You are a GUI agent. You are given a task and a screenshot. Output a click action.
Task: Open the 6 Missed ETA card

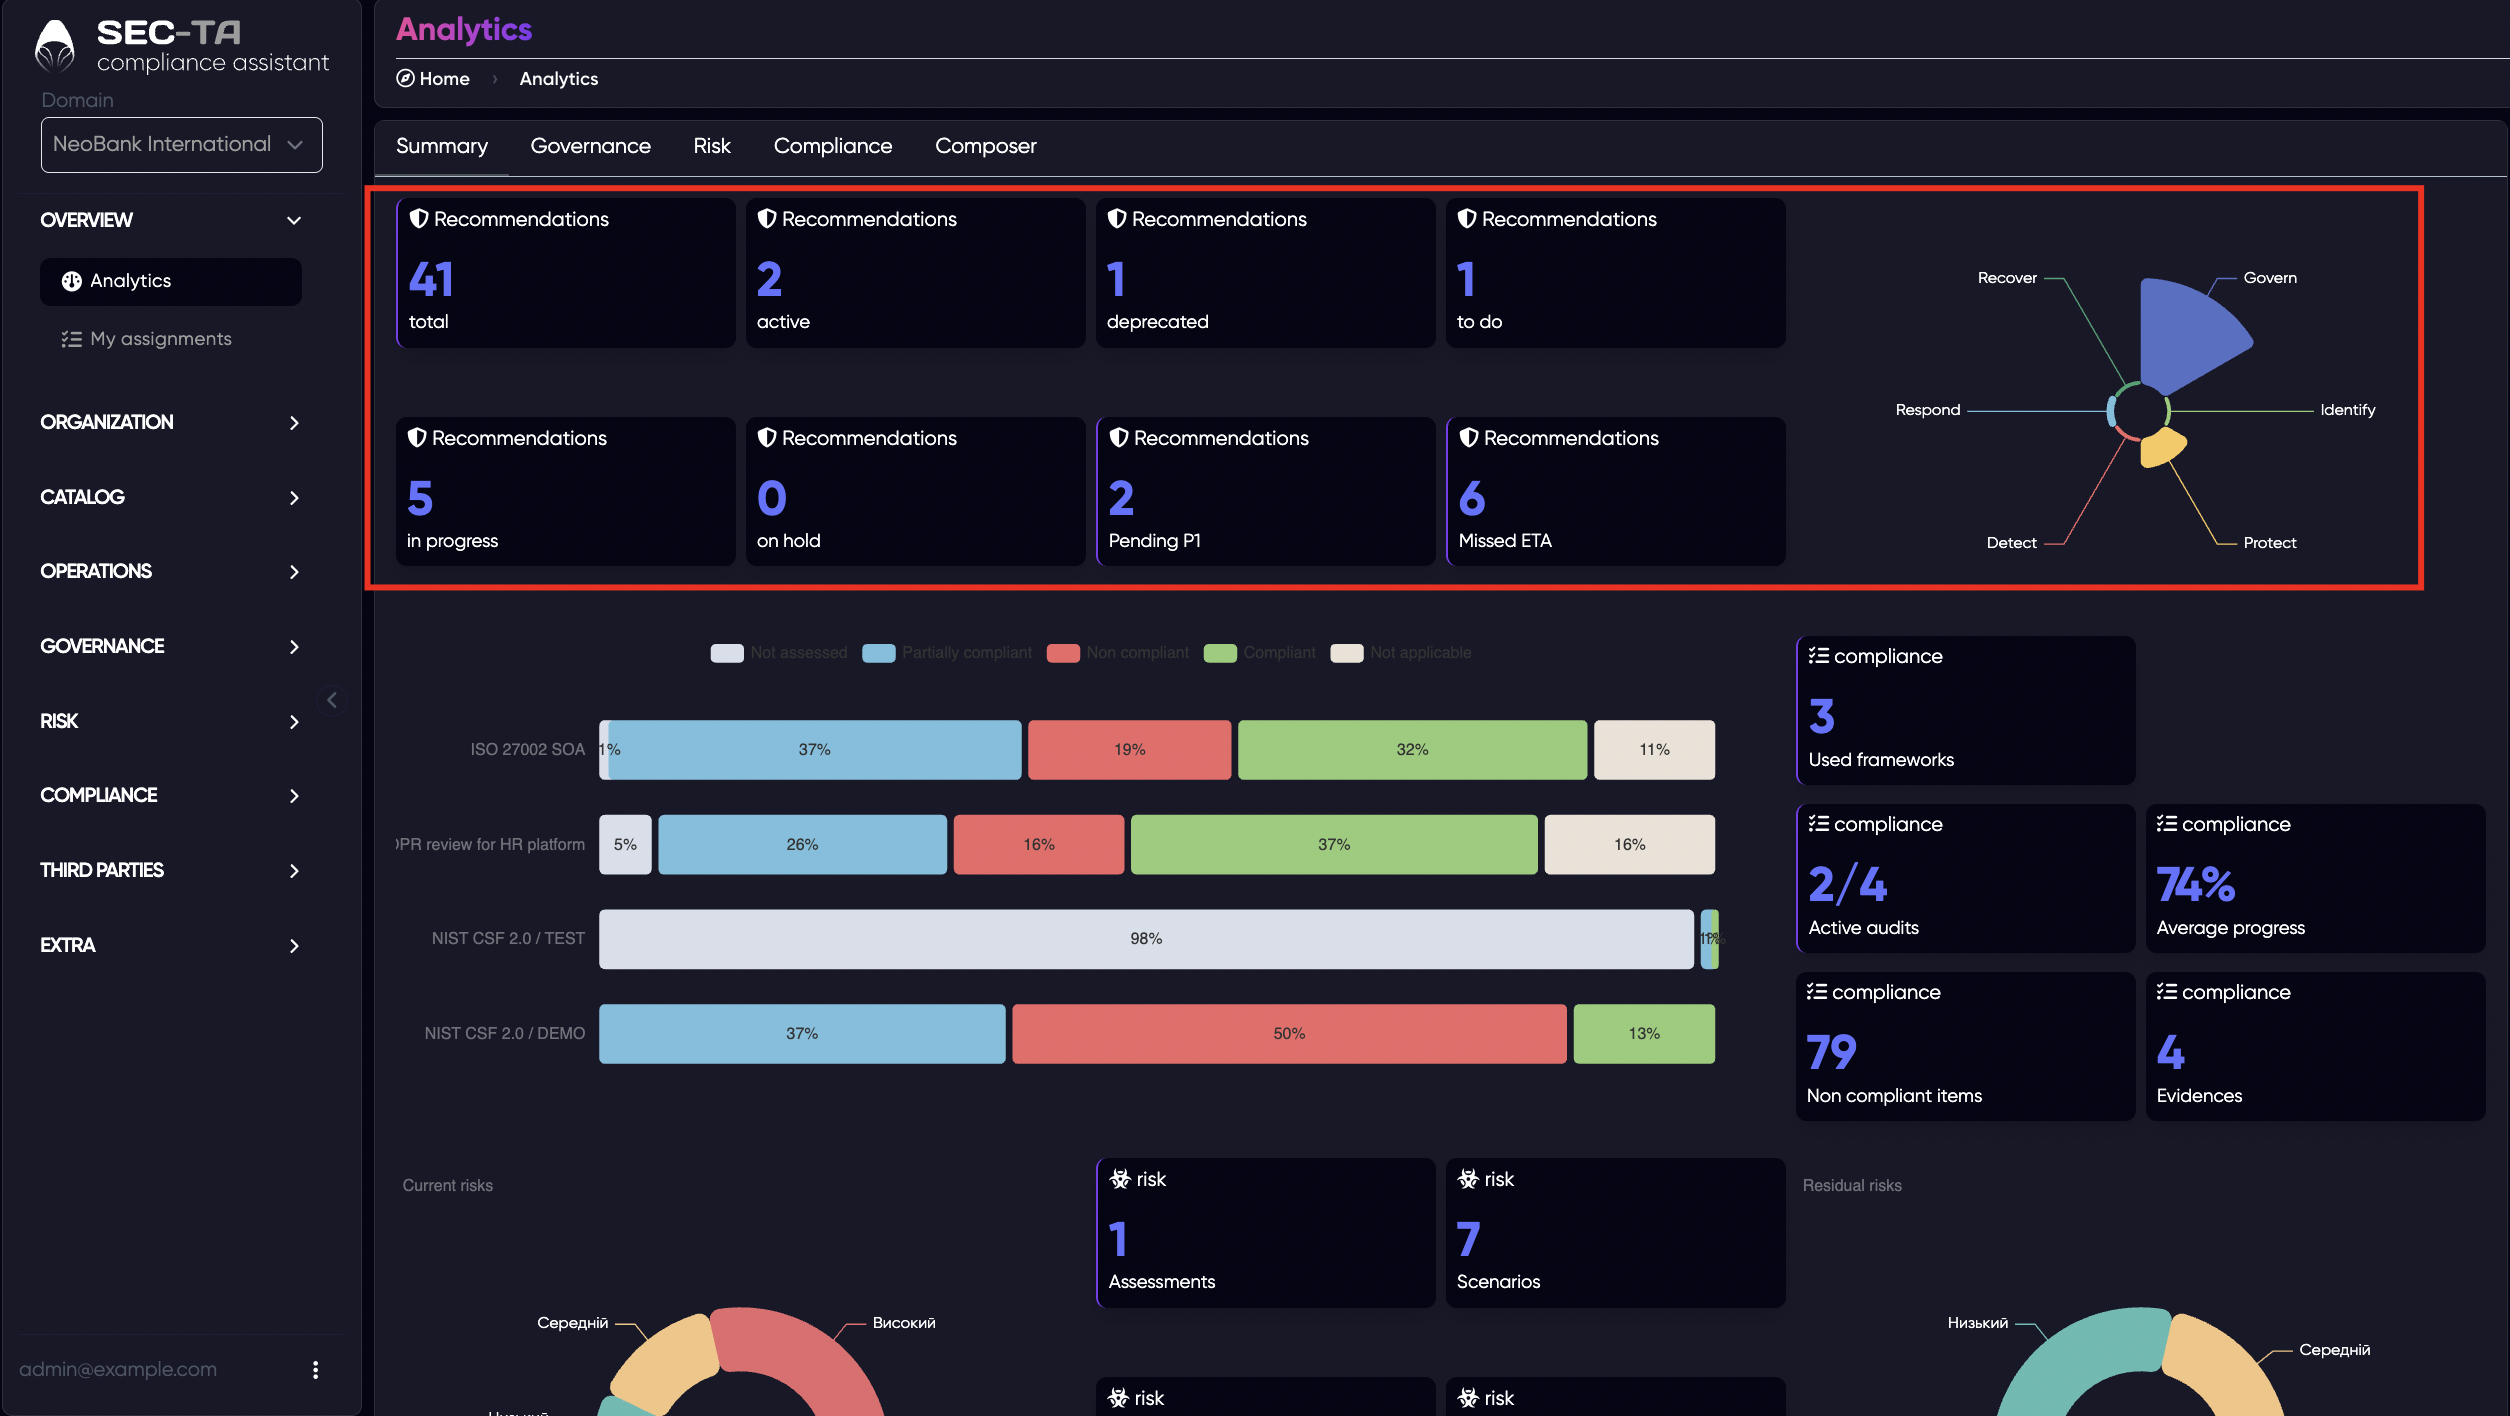point(1616,492)
